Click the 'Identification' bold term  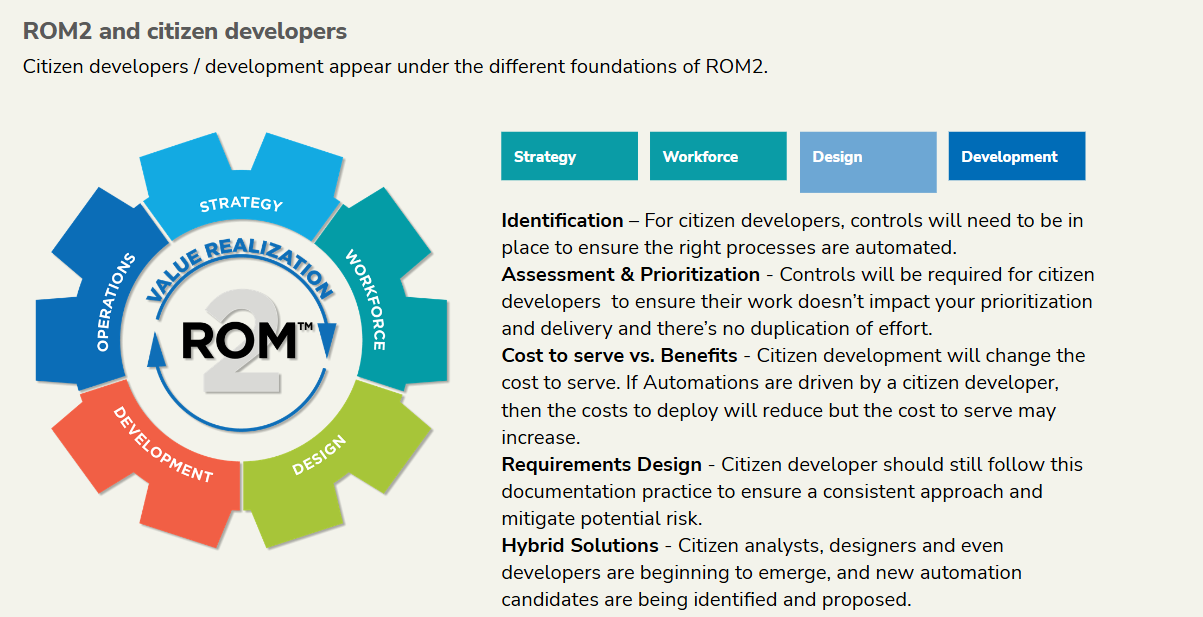pyautogui.click(x=562, y=220)
